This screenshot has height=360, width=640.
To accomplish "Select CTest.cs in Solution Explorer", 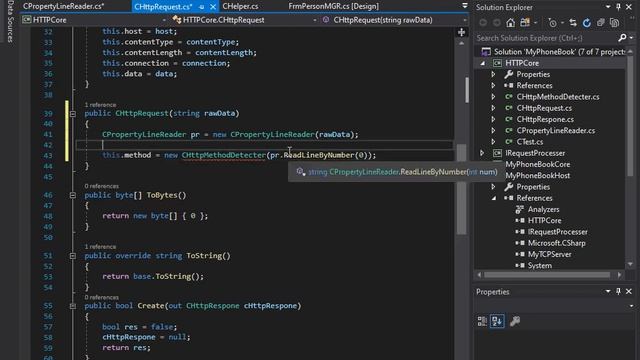I will (x=529, y=142).
